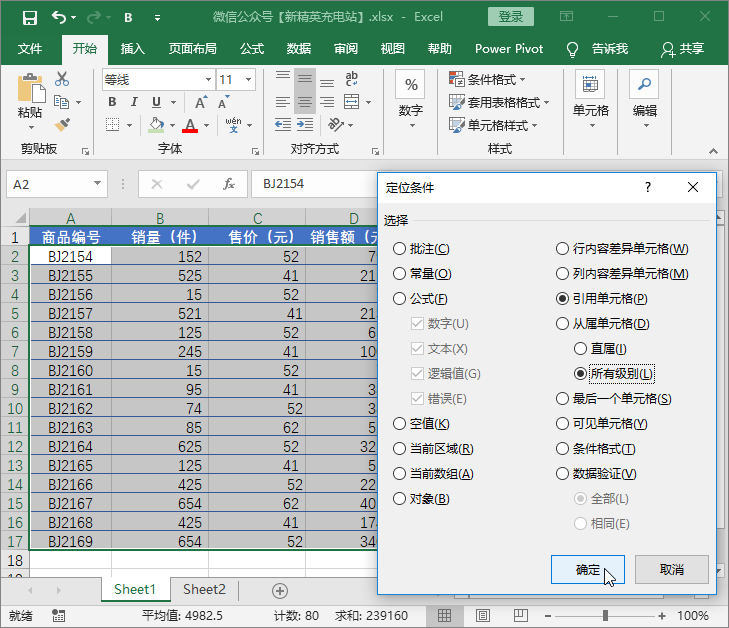Open the Paste 粘贴 dropdown arrow
The height and width of the screenshot is (628, 729).
[x=31, y=127]
